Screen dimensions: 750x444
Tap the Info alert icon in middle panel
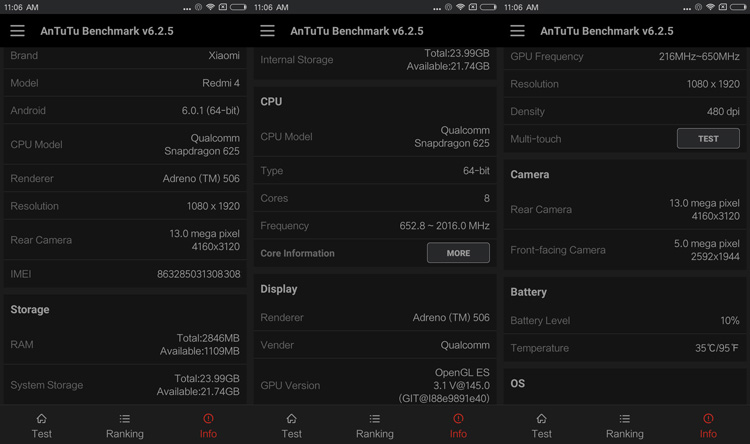tap(458, 419)
